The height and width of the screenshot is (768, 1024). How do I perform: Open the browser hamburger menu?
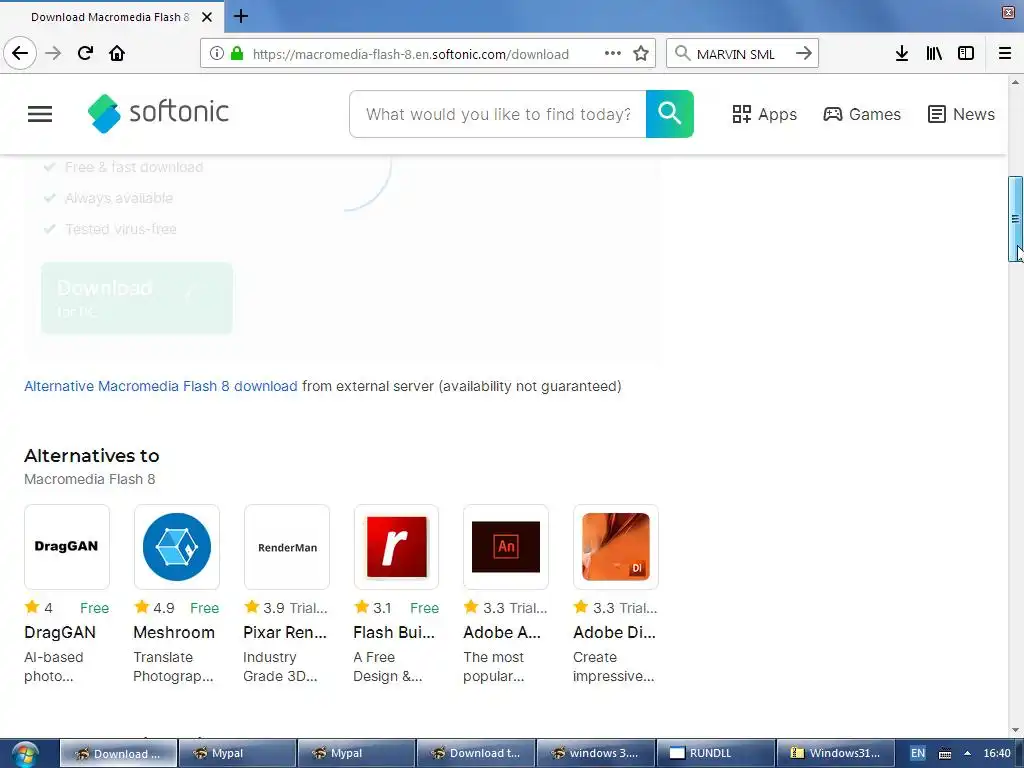pos(1004,54)
